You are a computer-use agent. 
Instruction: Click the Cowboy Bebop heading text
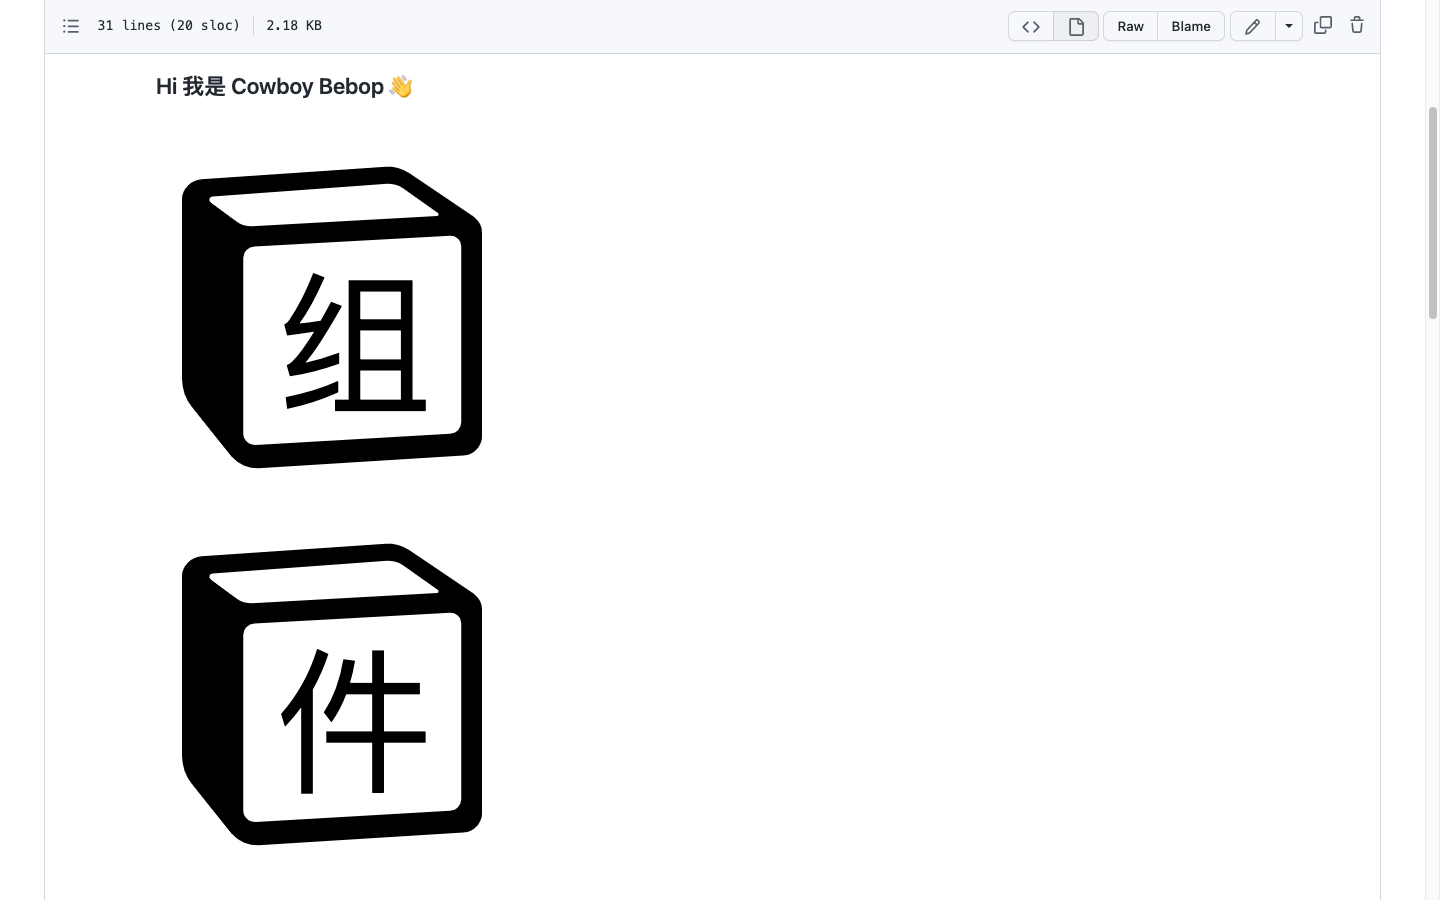(307, 87)
